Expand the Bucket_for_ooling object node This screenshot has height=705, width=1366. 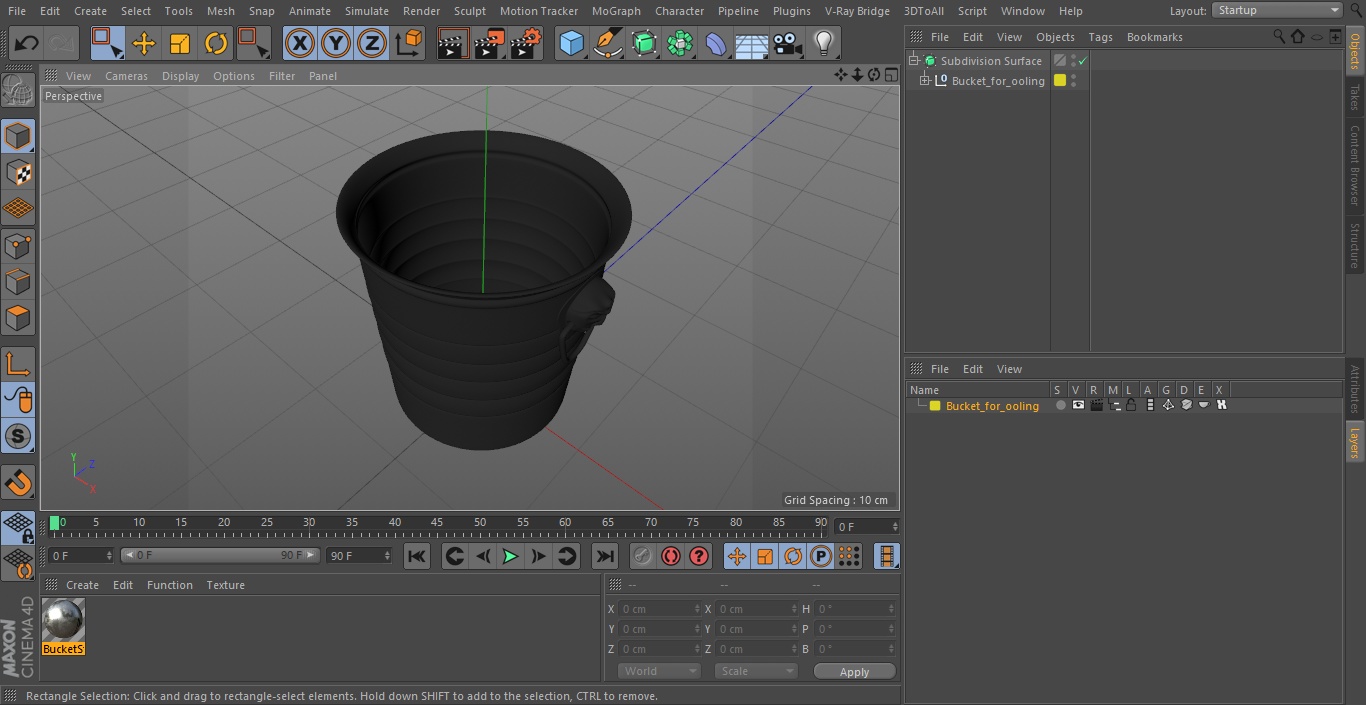[925, 81]
